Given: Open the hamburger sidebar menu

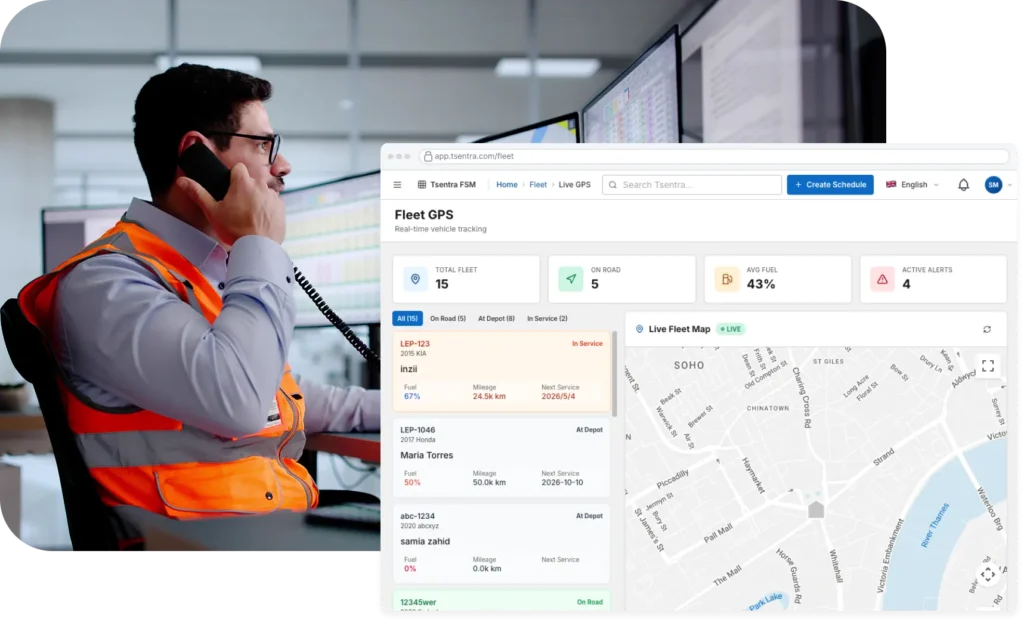Looking at the screenshot, I should coord(397,185).
